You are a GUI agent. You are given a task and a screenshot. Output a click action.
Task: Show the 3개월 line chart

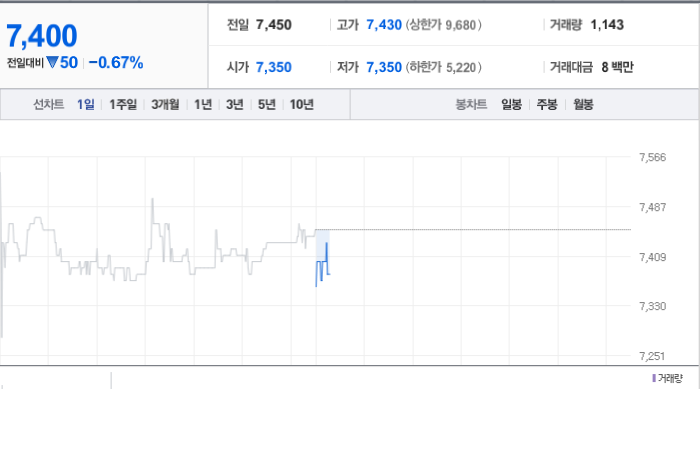point(165,104)
